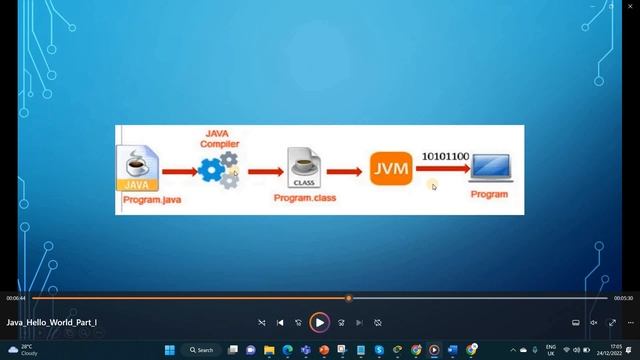Open the Windows Start menu

click(x=170, y=350)
